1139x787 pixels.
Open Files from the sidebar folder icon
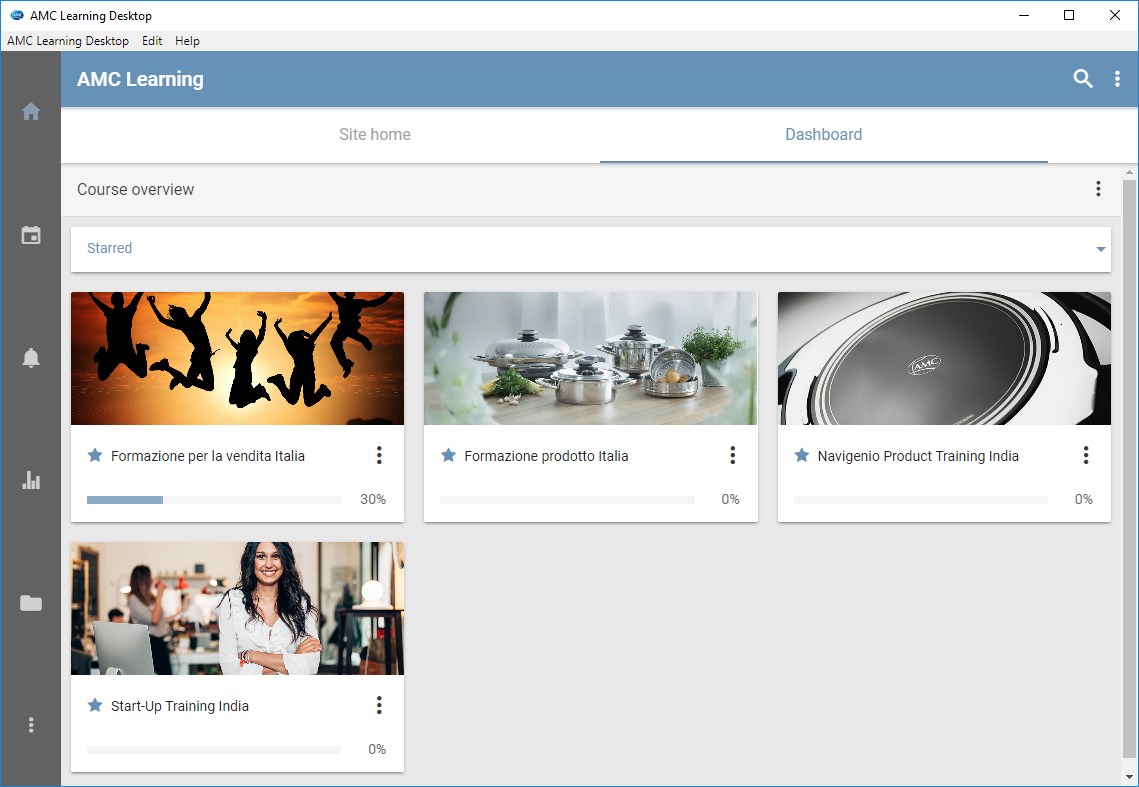coord(31,603)
